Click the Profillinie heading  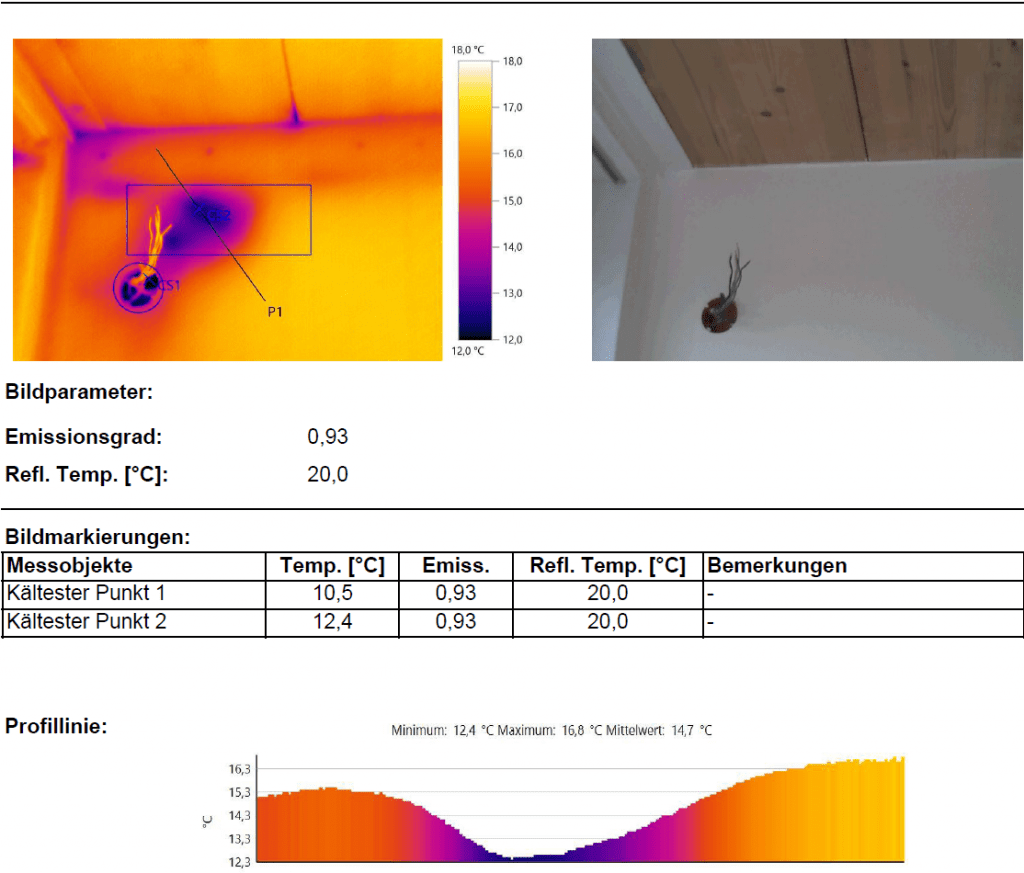pos(57,727)
